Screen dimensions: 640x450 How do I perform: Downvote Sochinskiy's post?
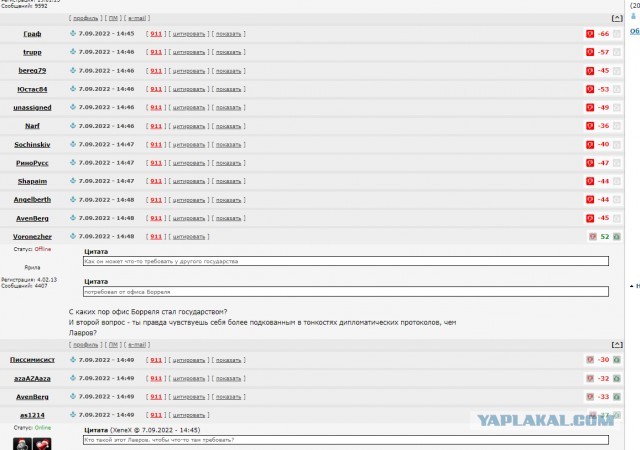click(x=590, y=145)
